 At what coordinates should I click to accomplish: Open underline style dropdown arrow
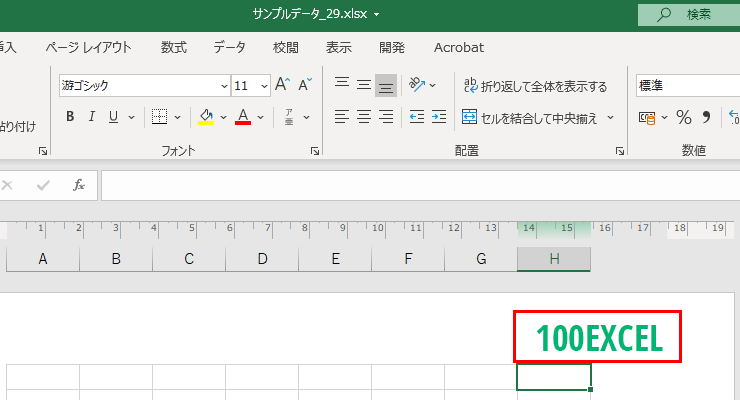131,117
